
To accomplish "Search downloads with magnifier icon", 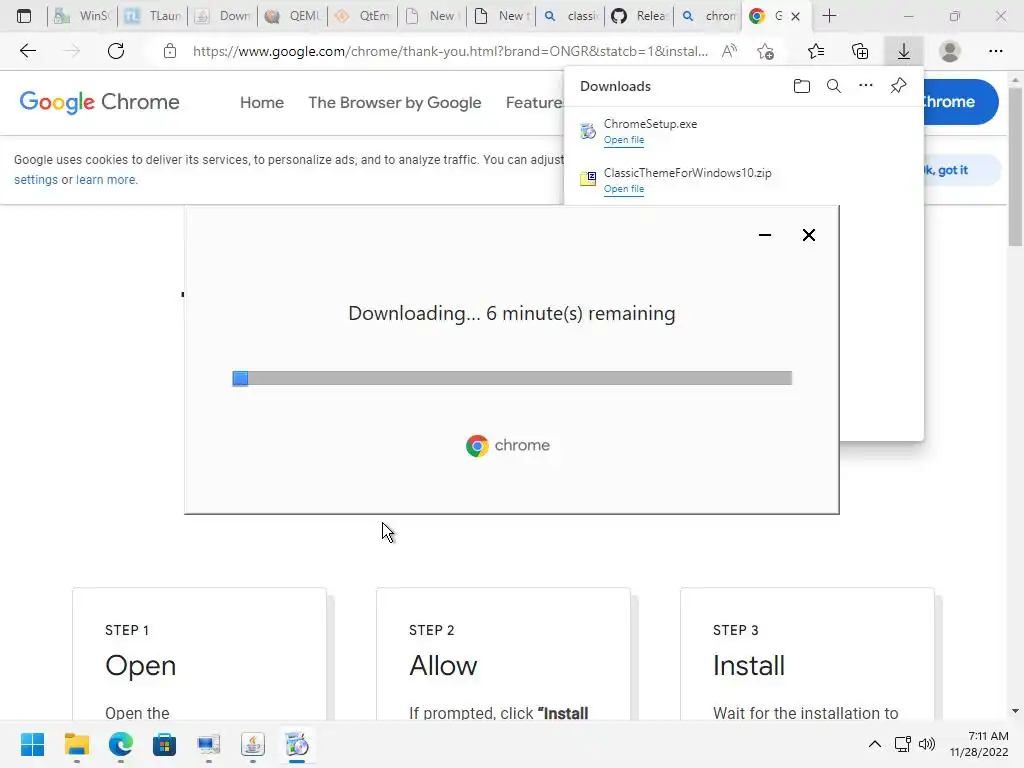I will (x=834, y=86).
